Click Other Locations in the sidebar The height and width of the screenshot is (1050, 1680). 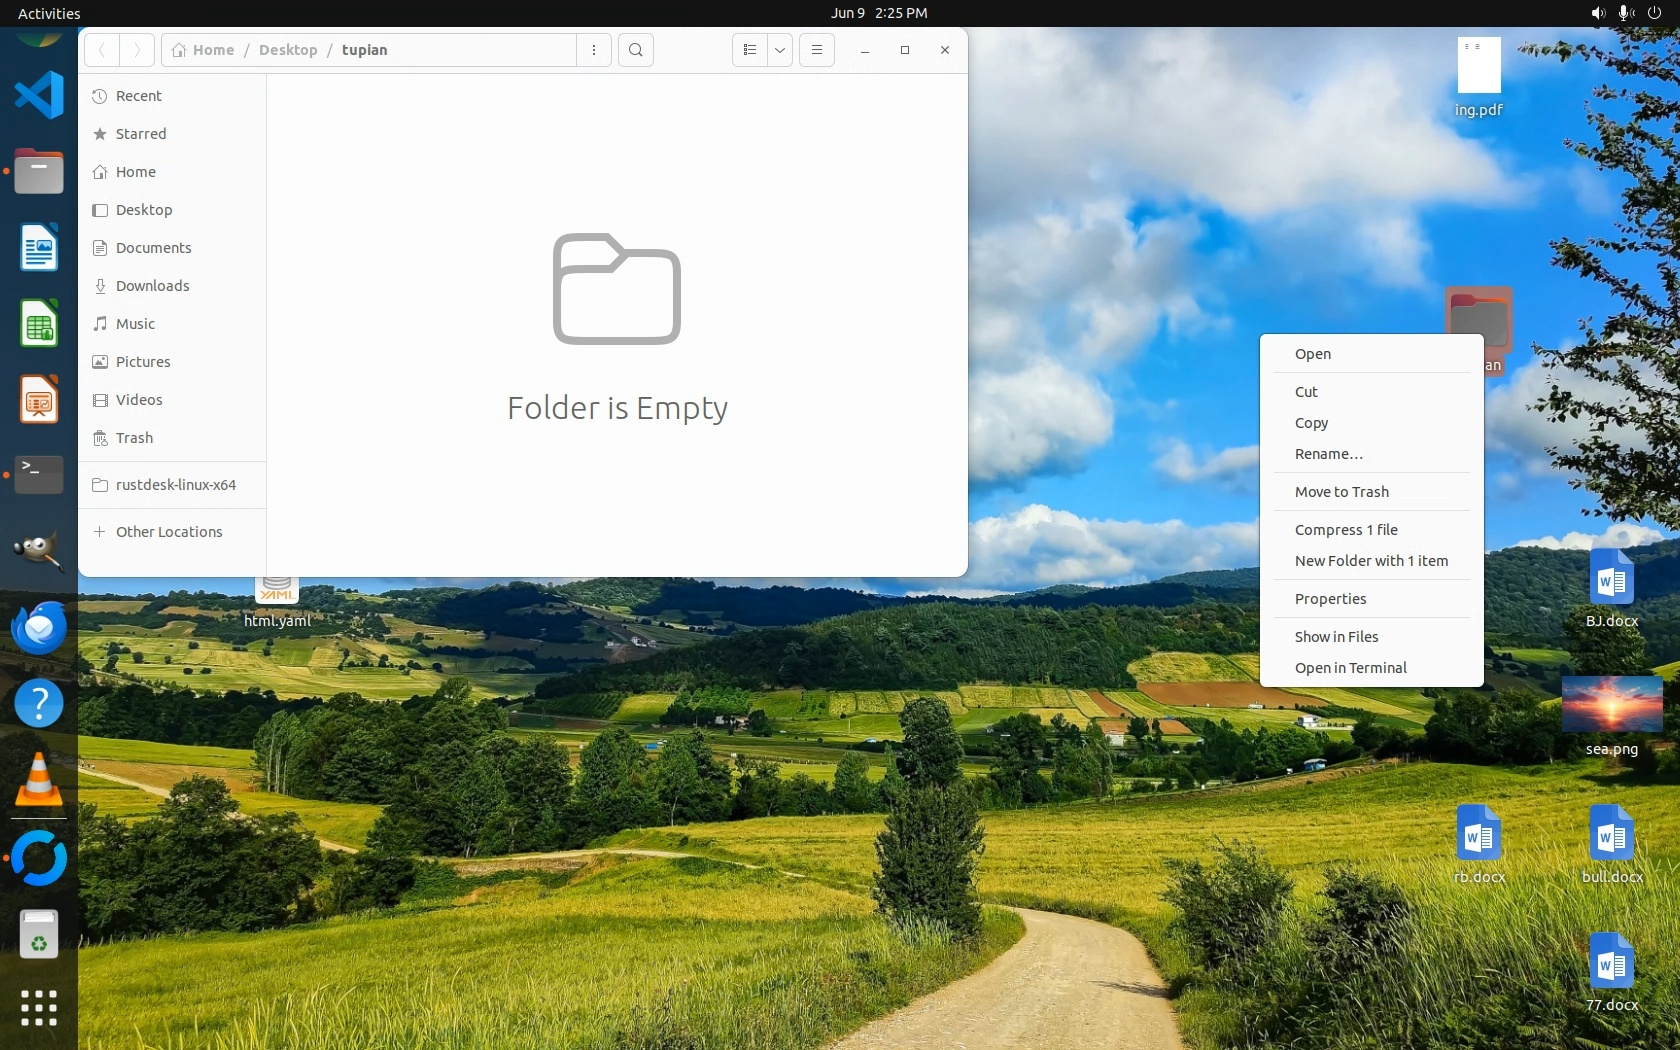(169, 532)
